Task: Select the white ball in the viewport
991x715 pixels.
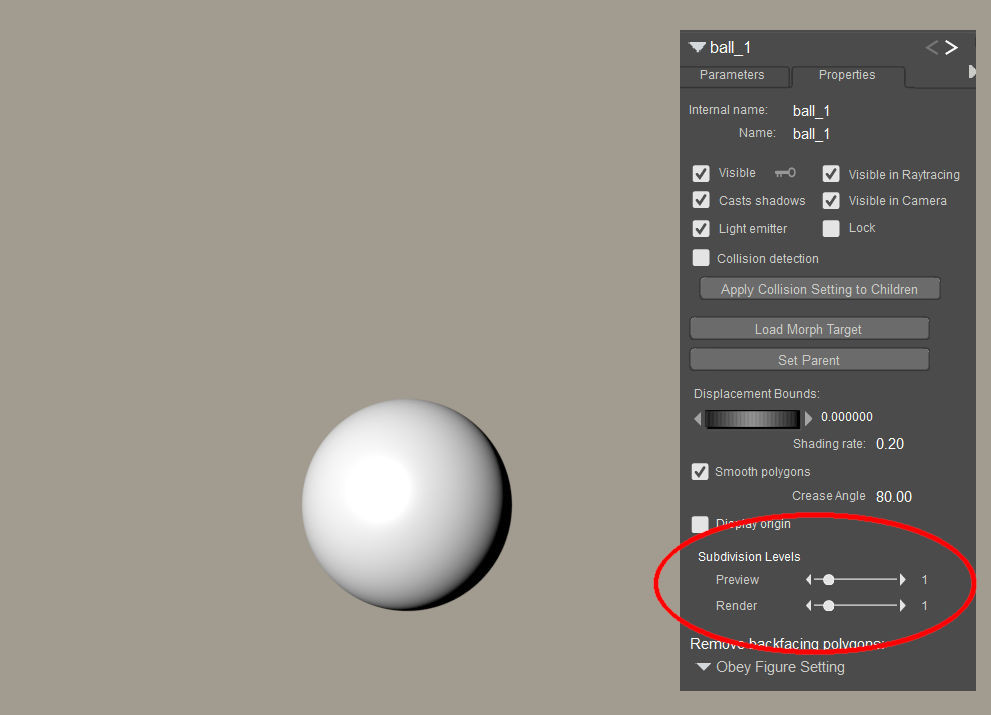Action: [x=406, y=504]
